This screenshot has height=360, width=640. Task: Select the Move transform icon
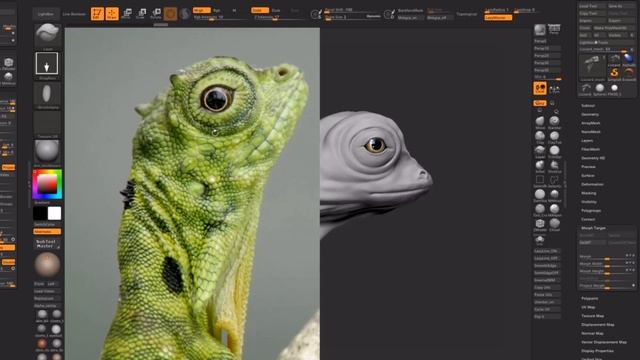127,14
